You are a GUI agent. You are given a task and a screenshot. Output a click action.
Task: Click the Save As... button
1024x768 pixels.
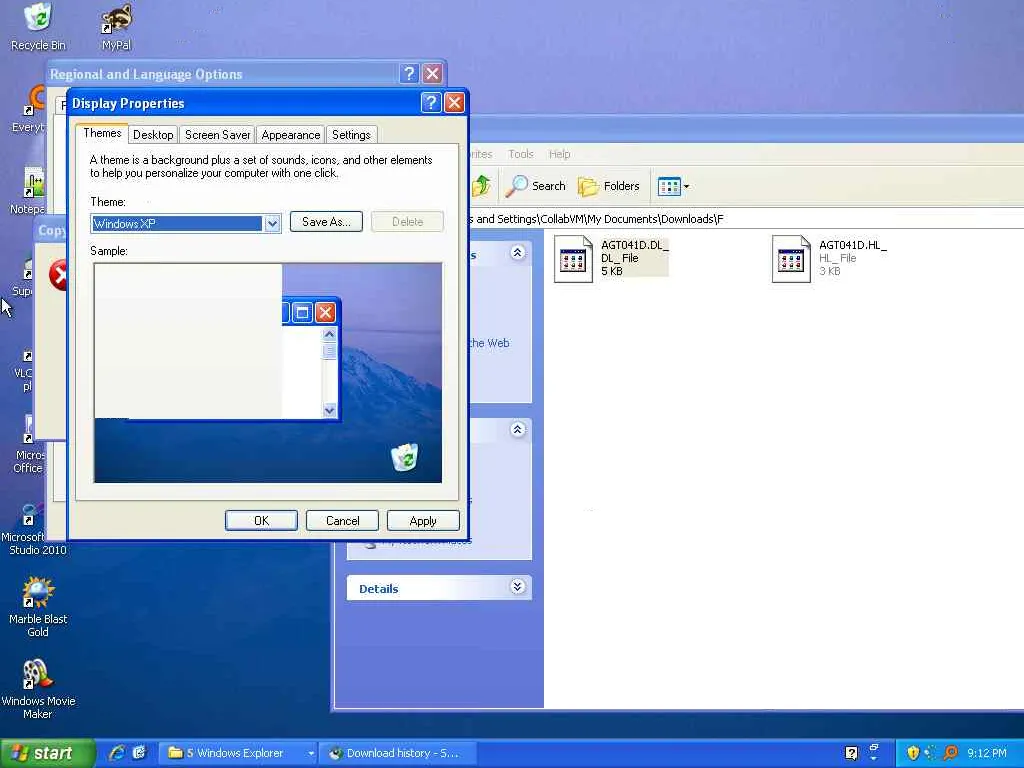pos(326,222)
